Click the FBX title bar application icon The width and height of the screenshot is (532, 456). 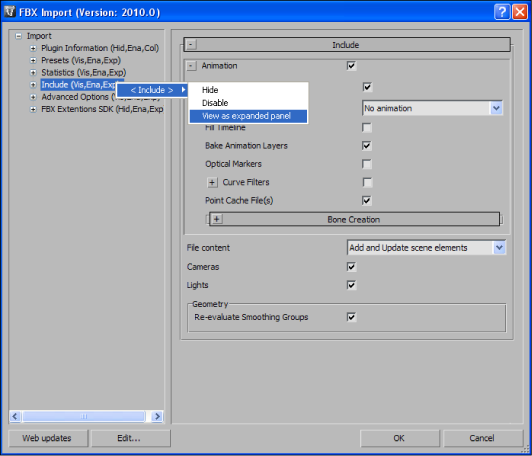[10, 12]
